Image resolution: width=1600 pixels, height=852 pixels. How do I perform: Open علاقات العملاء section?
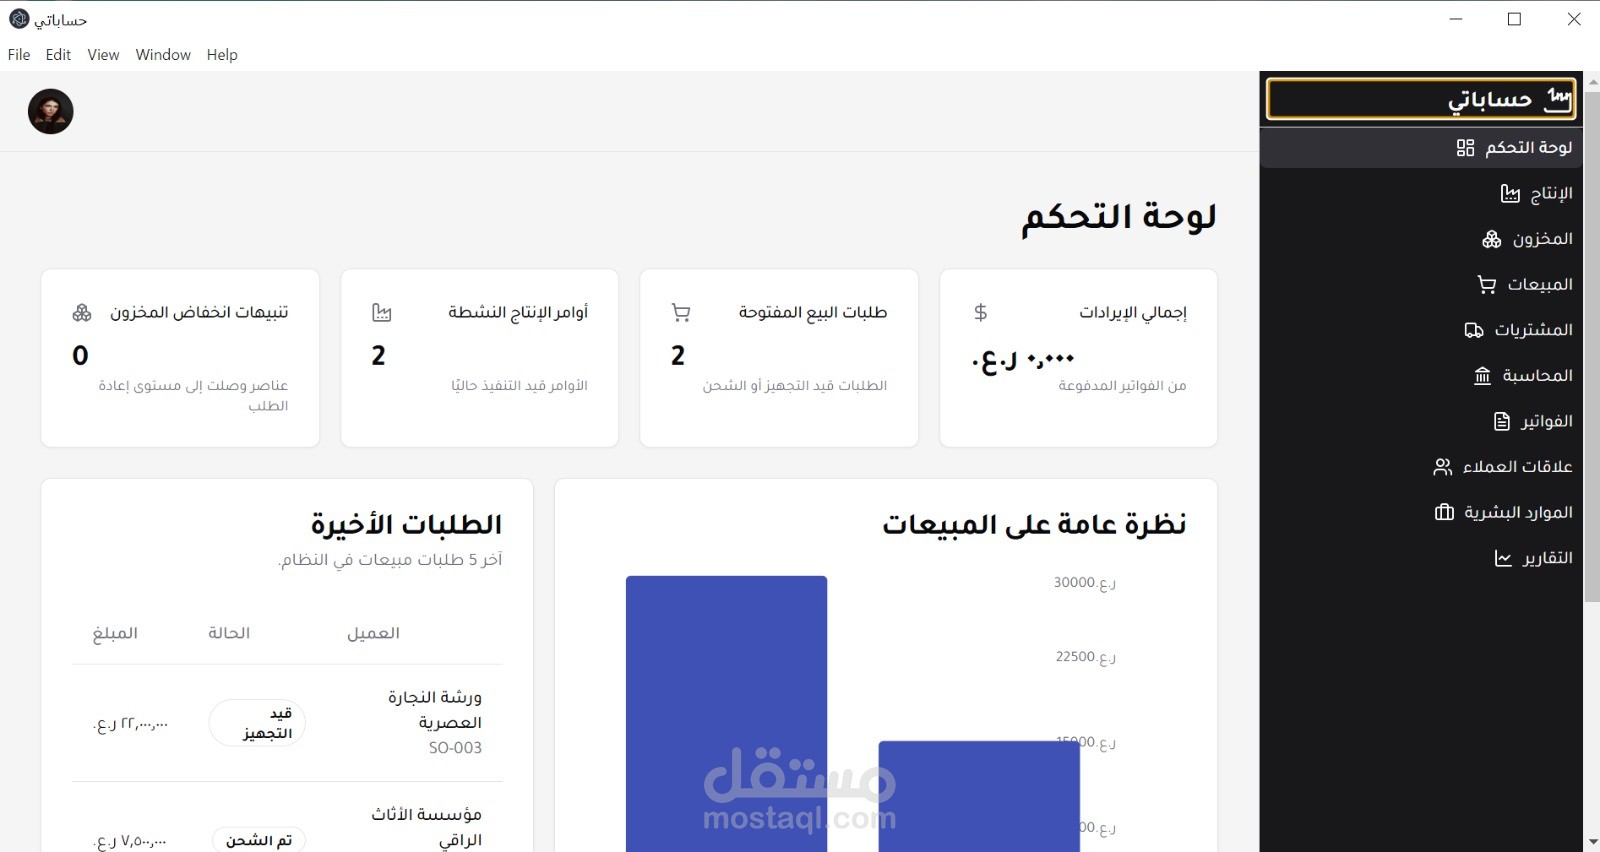coord(1421,467)
